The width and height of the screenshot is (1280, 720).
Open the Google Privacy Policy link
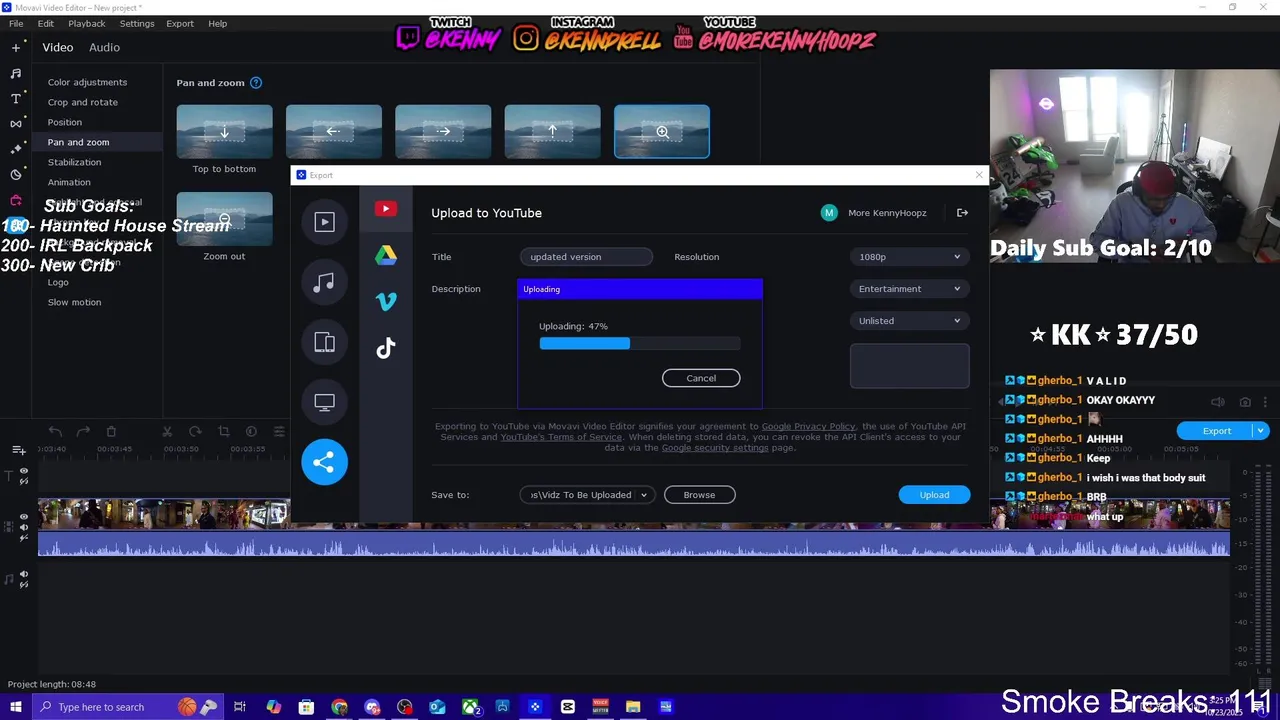(808, 426)
